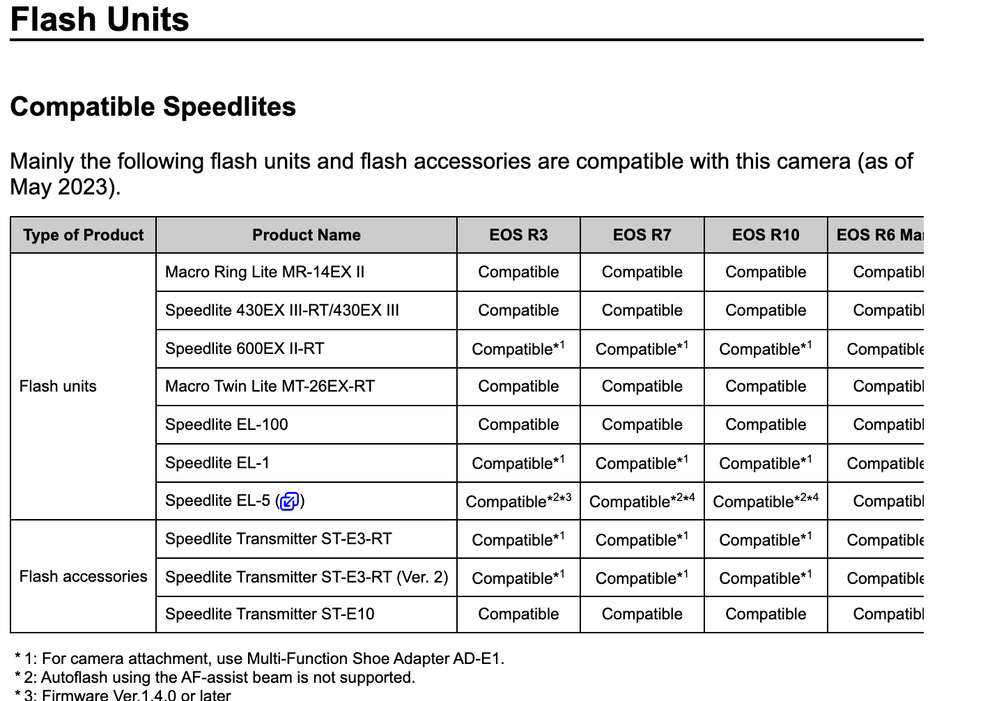Screen dimensions: 999x701
Task: Select the Compatible Speedlites section heading
Action: [x=153, y=106]
